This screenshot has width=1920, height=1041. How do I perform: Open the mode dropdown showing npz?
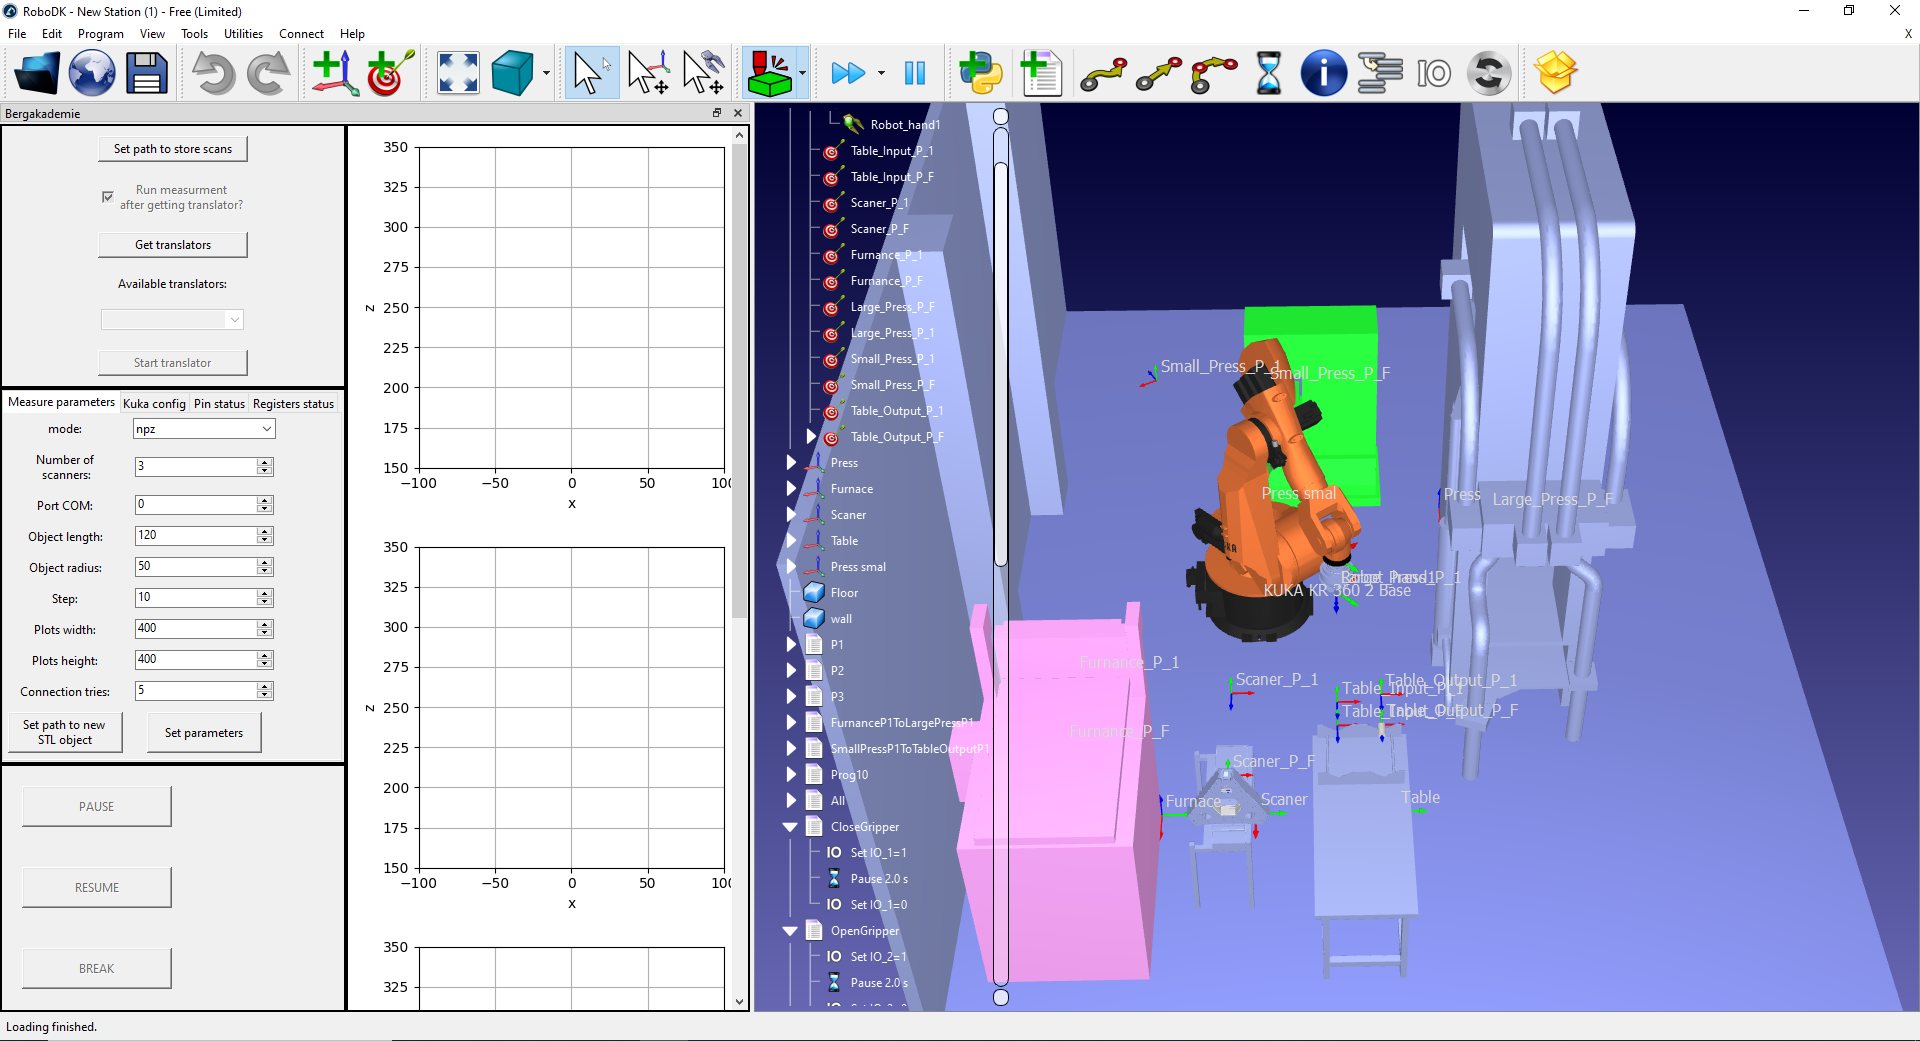click(x=204, y=429)
